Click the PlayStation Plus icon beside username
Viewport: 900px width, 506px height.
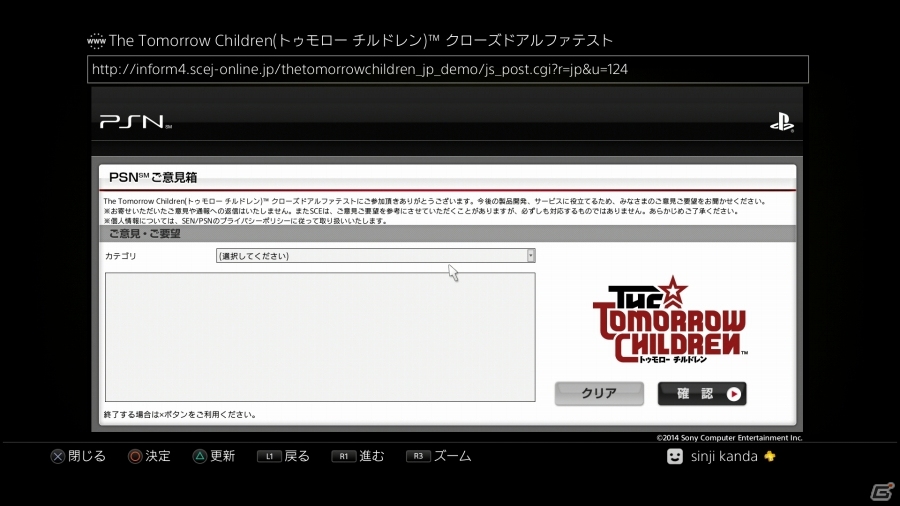[x=770, y=456]
